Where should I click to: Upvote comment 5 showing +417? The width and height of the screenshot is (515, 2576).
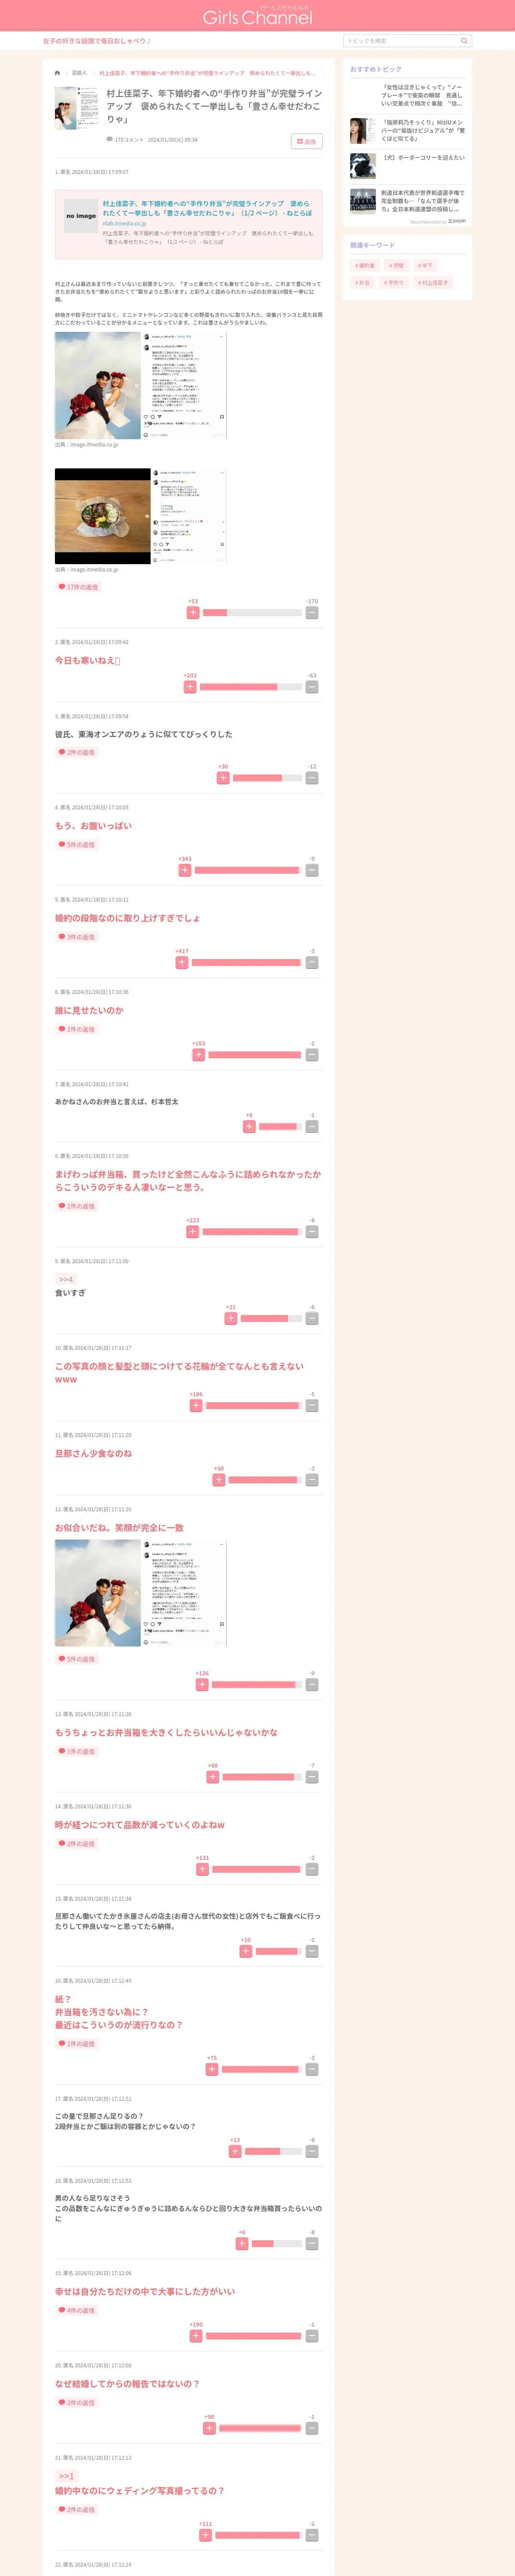[x=181, y=962]
